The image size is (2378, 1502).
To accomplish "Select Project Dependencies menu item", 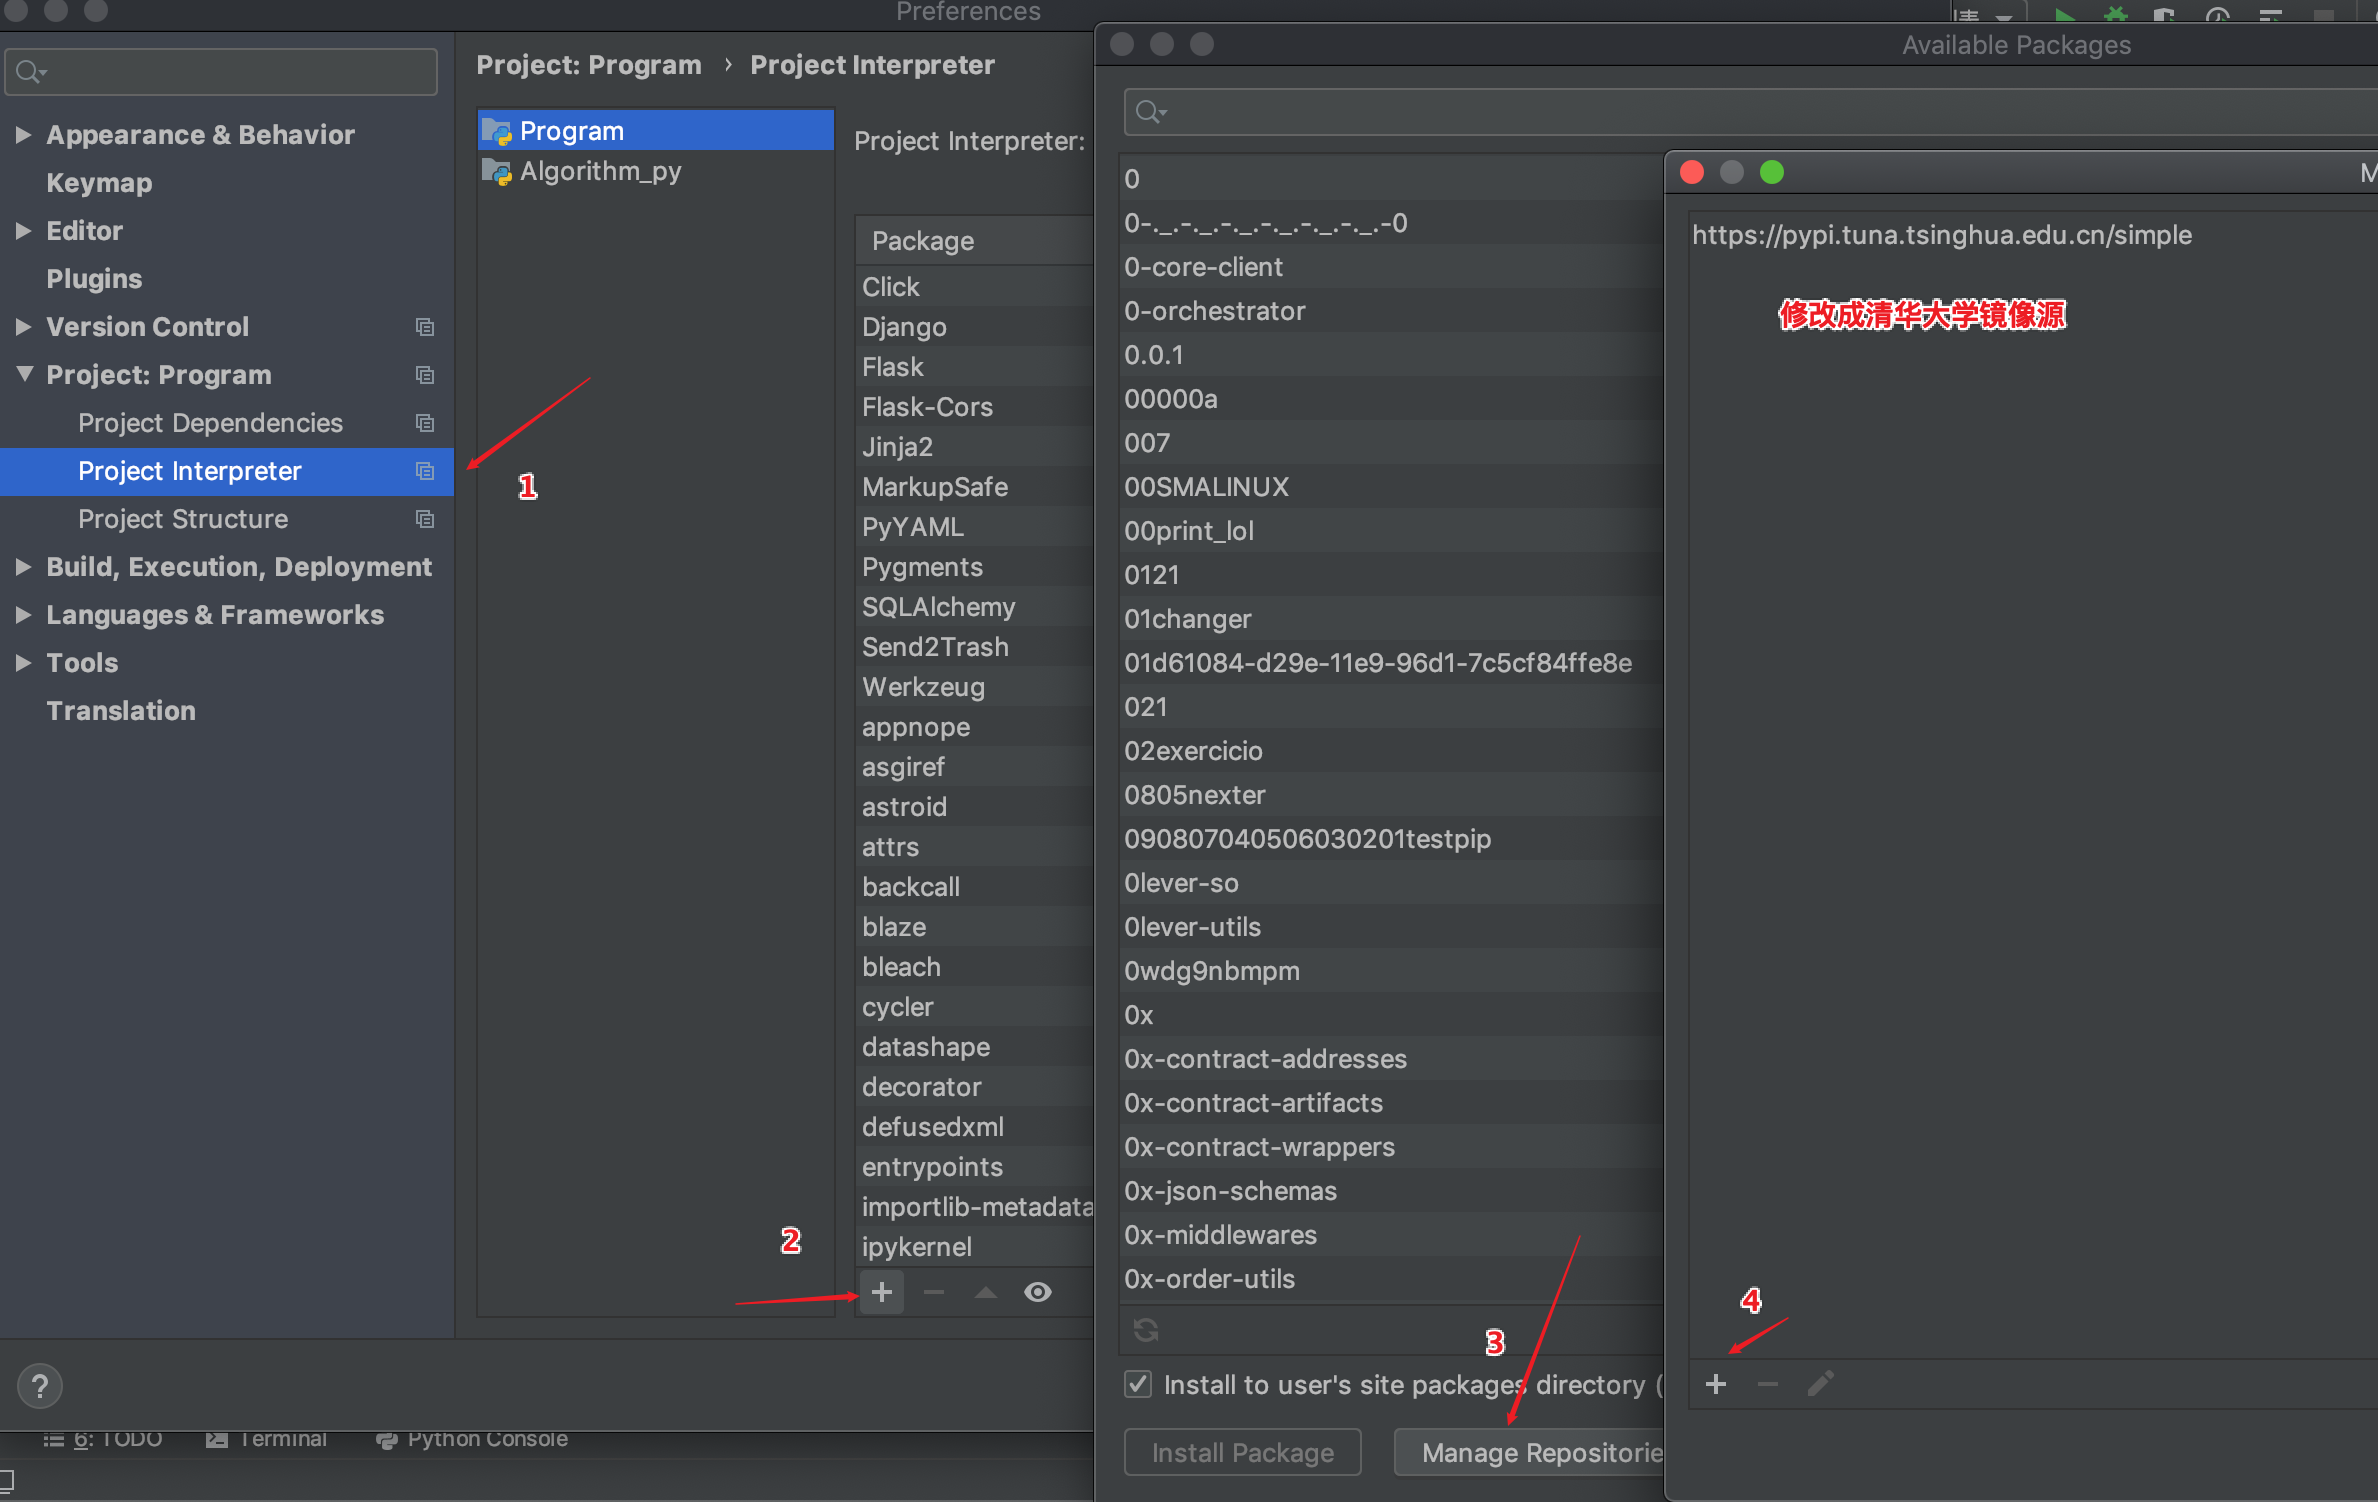I will tap(209, 420).
